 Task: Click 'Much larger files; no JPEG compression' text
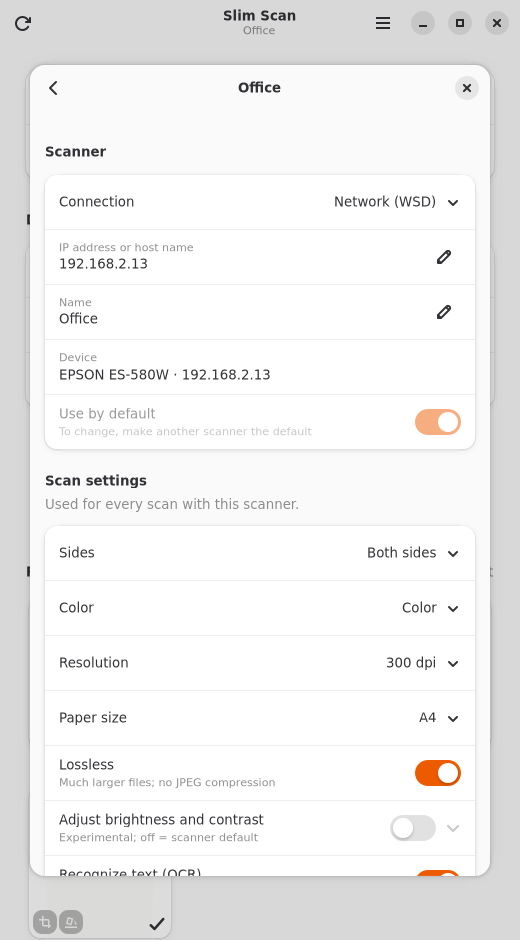(x=167, y=782)
